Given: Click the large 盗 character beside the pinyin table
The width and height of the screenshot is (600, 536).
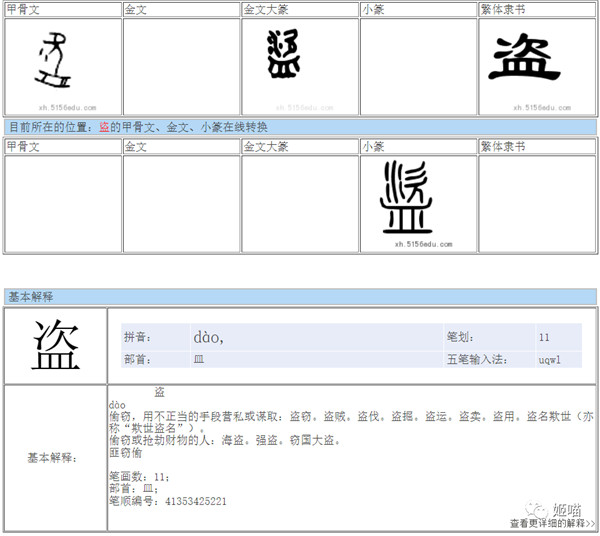Looking at the screenshot, I should tap(56, 345).
